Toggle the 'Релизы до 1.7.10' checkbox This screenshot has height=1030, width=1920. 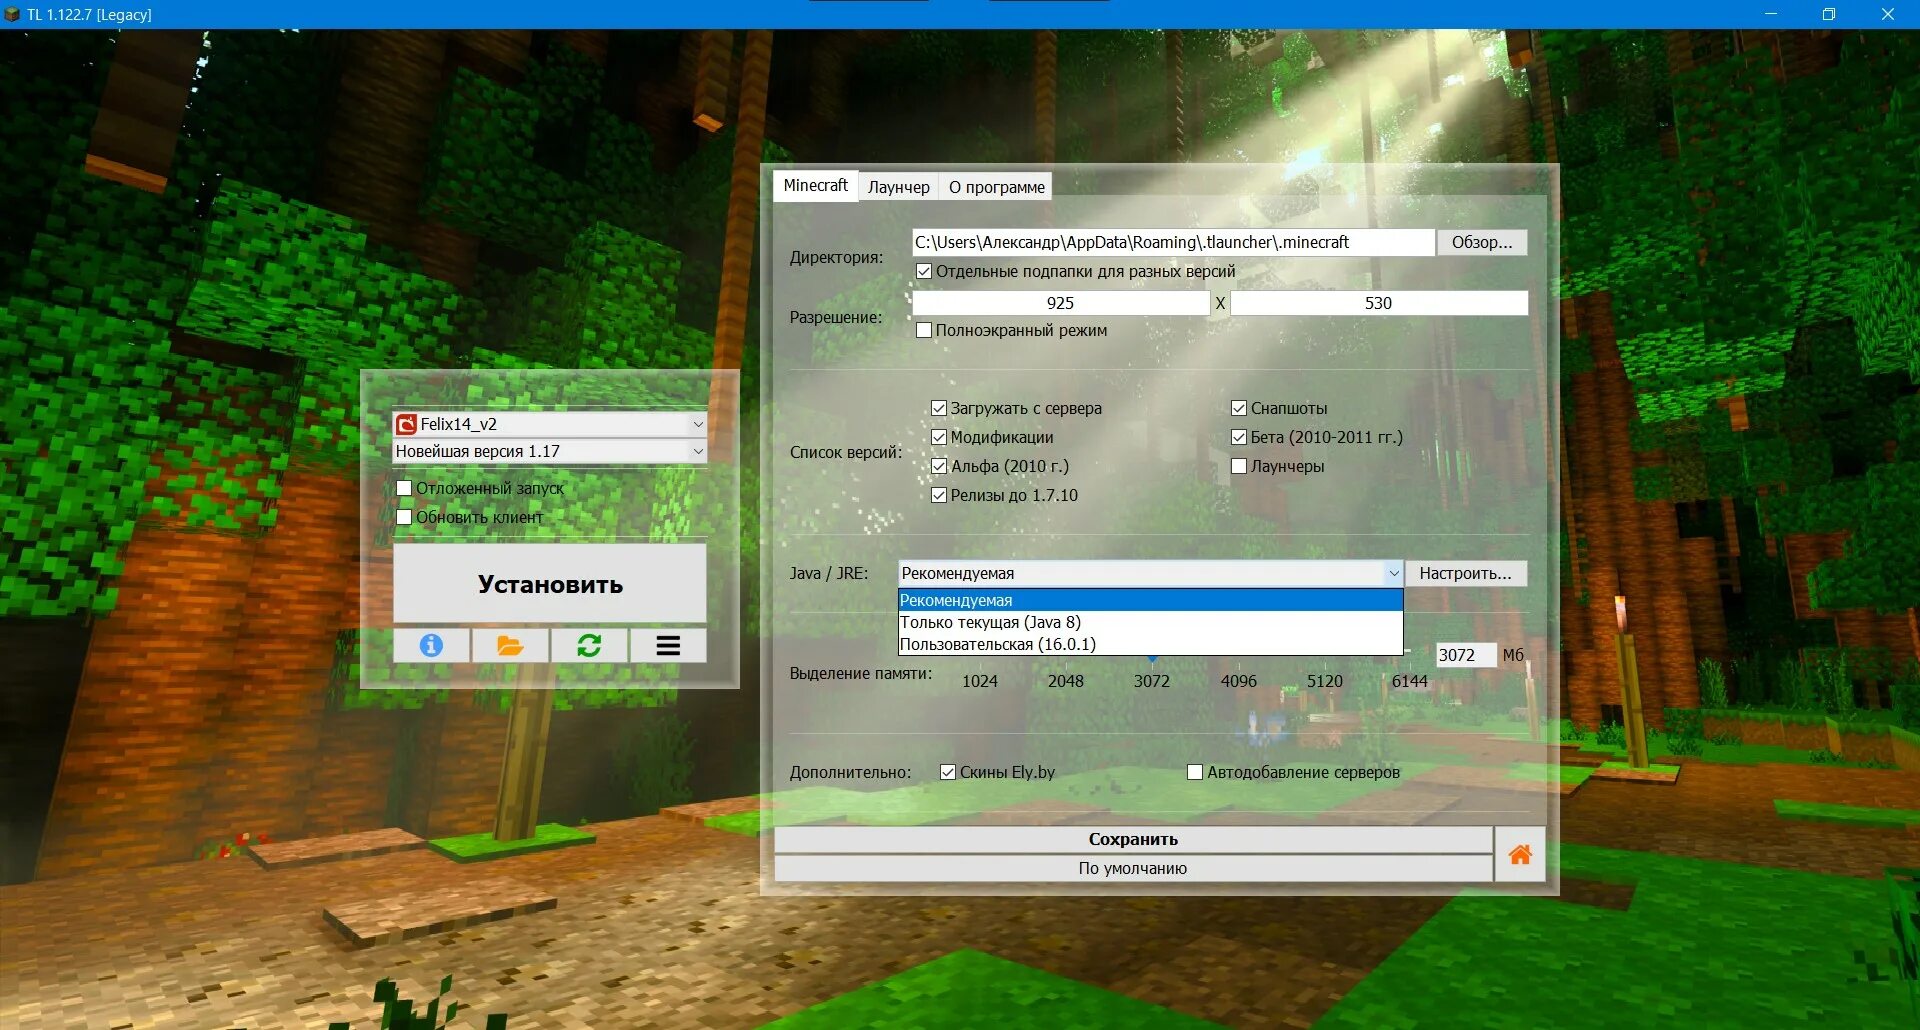[939, 495]
